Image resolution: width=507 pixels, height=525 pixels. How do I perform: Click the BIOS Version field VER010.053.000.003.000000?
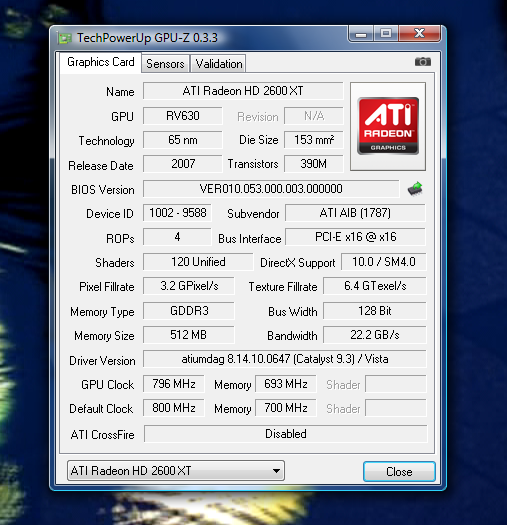271,189
